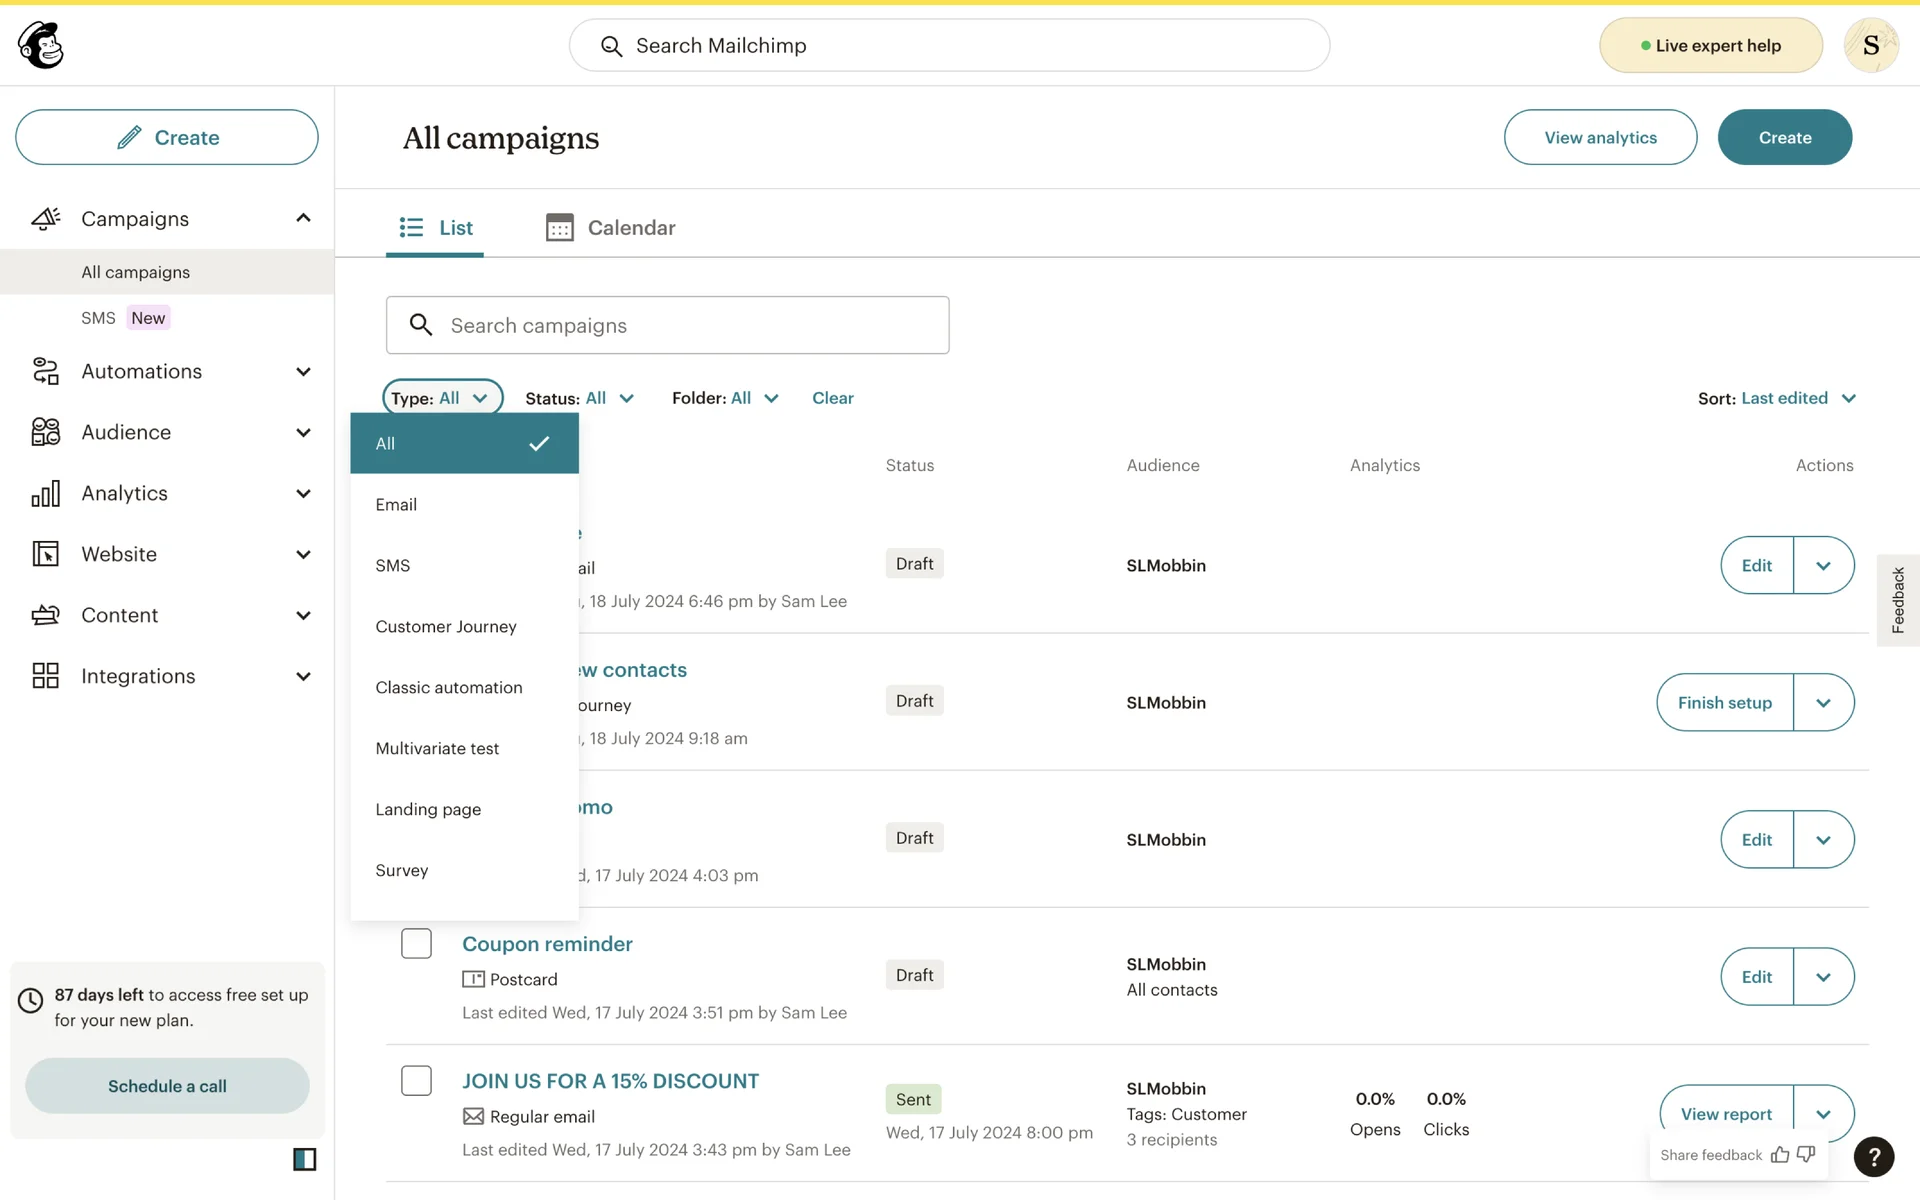Click the Integrations grid icon
The image size is (1920, 1200).
coord(45,676)
